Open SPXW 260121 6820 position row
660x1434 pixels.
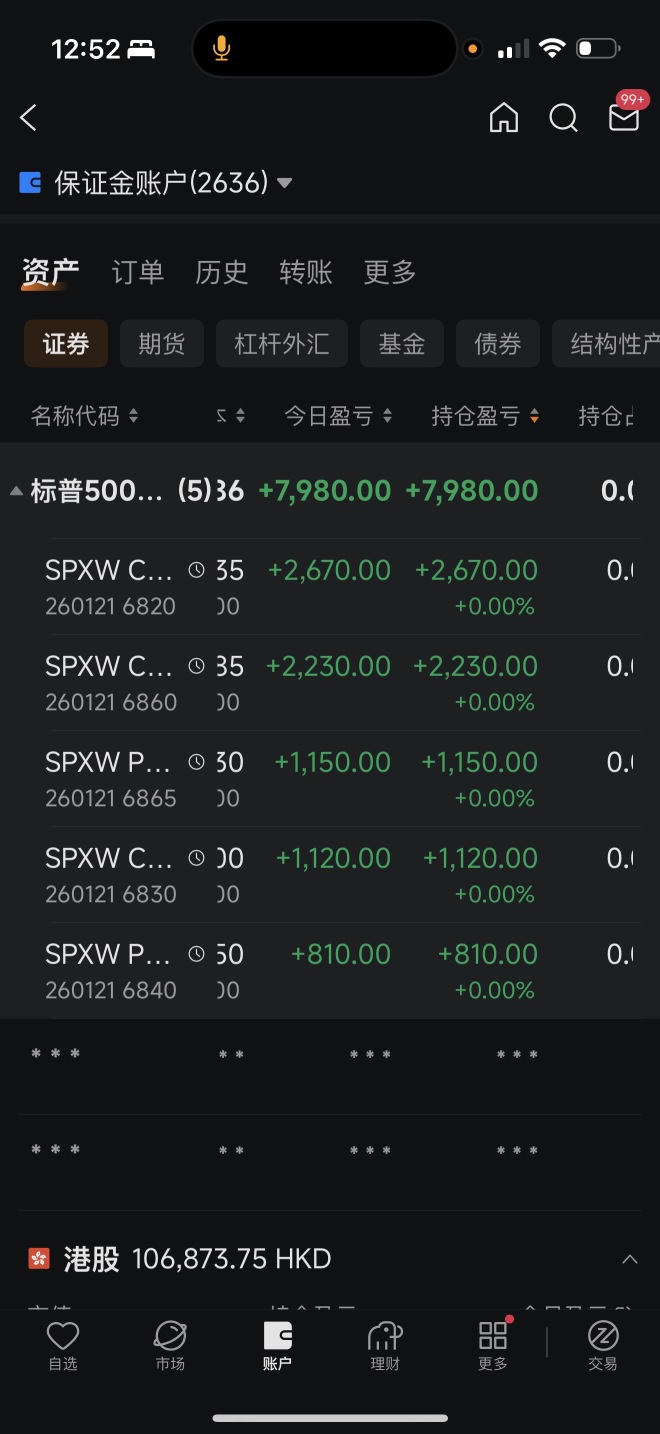pos(330,587)
